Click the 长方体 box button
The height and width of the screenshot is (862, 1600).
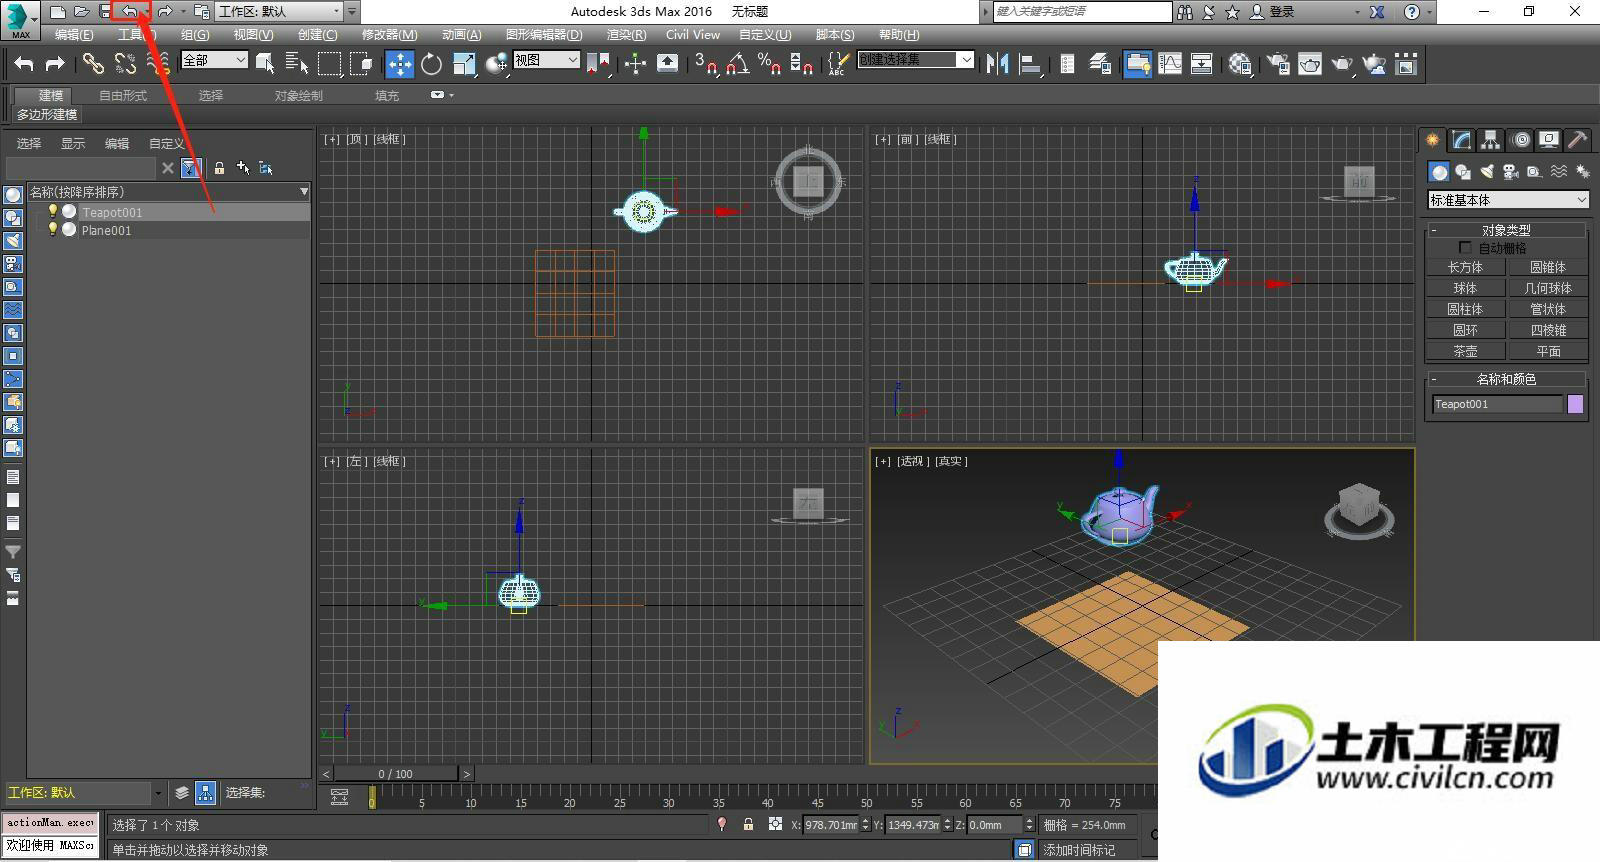pyautogui.click(x=1465, y=267)
